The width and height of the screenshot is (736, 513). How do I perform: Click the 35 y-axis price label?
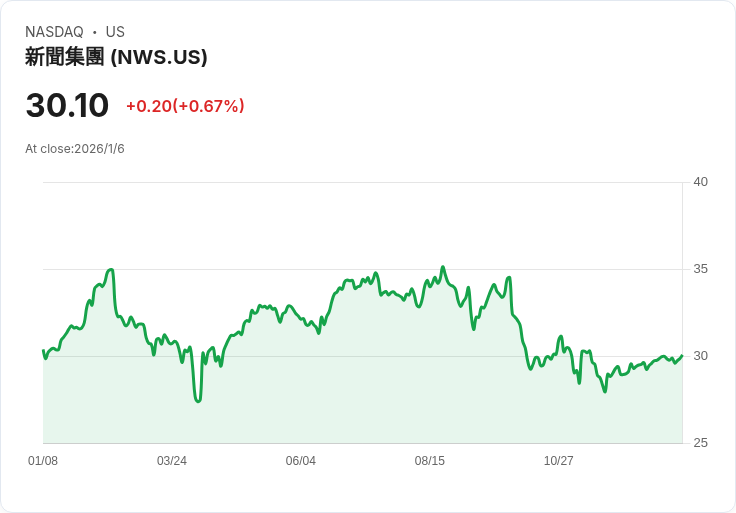pyautogui.click(x=700, y=269)
